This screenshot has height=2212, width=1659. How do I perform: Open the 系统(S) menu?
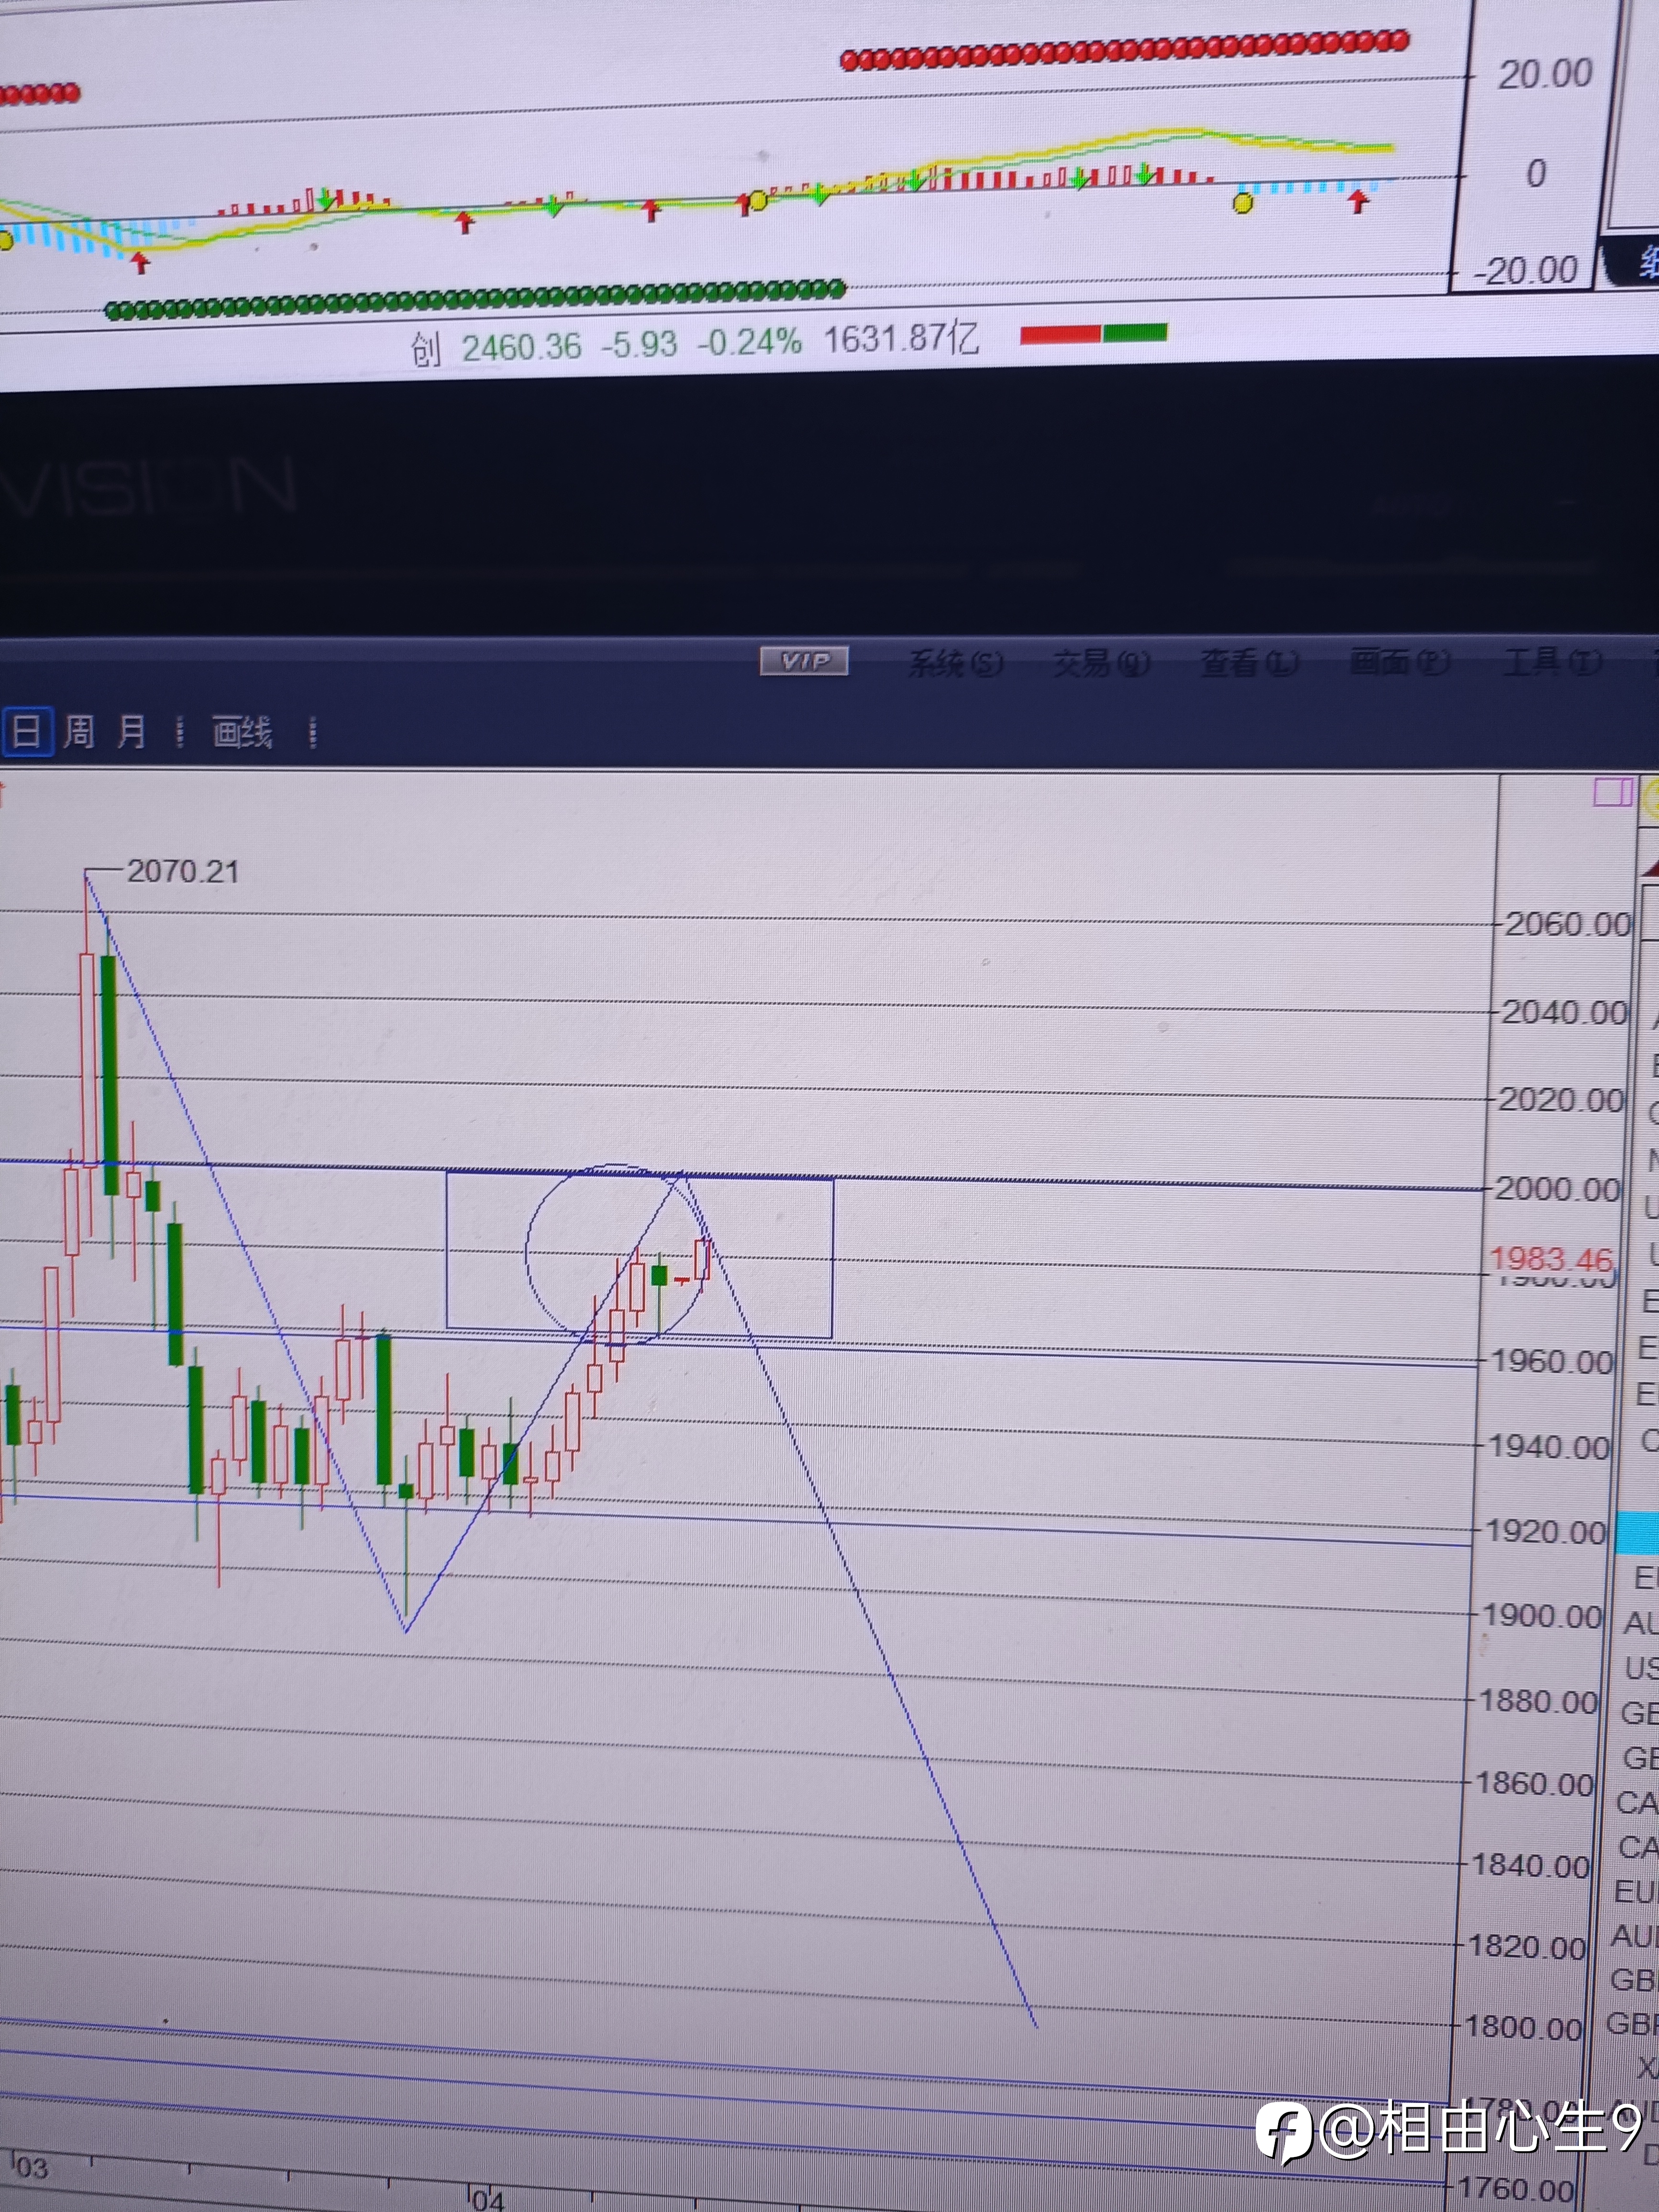(955, 663)
